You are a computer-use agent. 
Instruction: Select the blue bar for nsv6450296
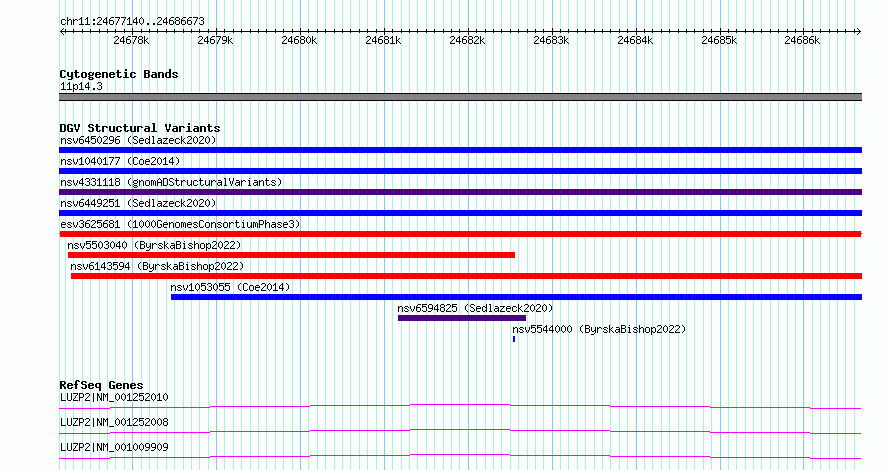(460, 150)
